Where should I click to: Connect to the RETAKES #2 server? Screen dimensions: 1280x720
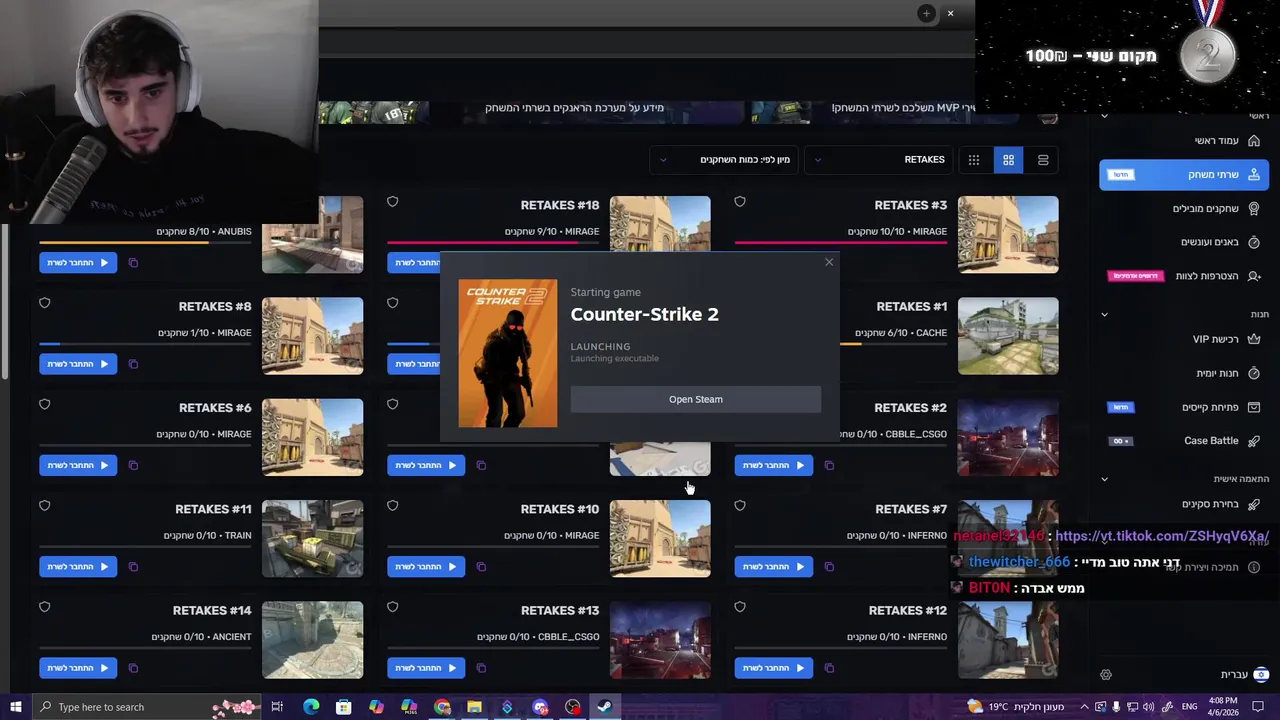(773, 465)
